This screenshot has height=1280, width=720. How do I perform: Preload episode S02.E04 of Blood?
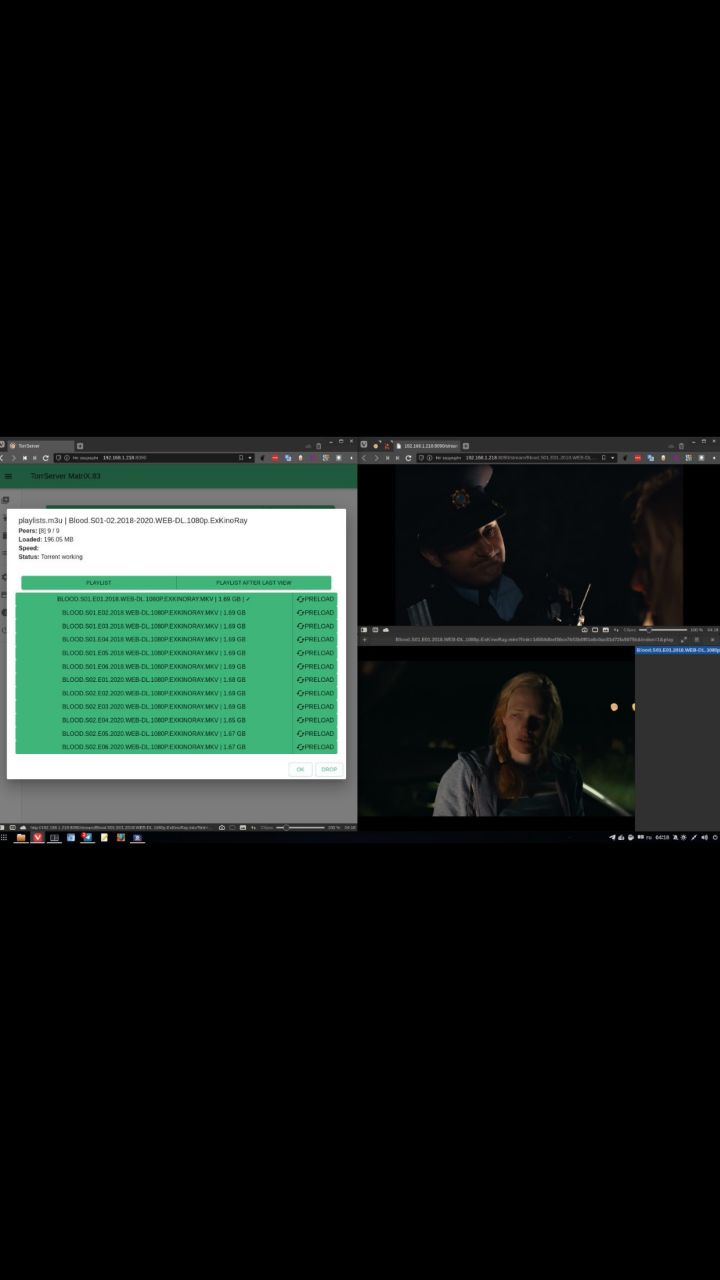tap(315, 720)
